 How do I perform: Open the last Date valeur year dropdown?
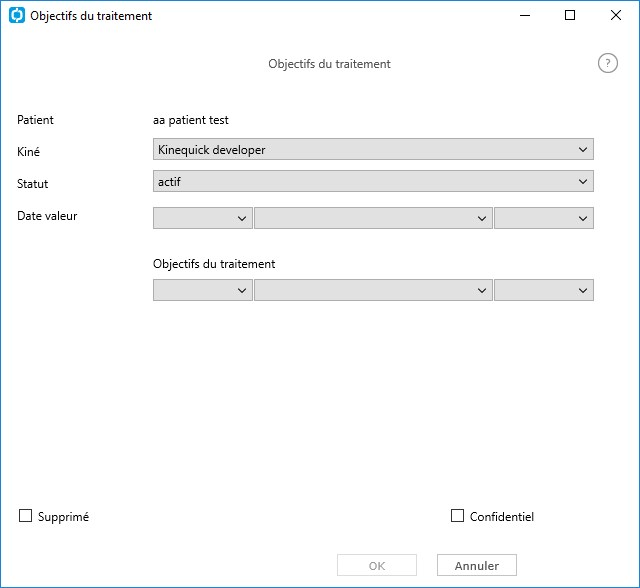pyautogui.click(x=544, y=218)
